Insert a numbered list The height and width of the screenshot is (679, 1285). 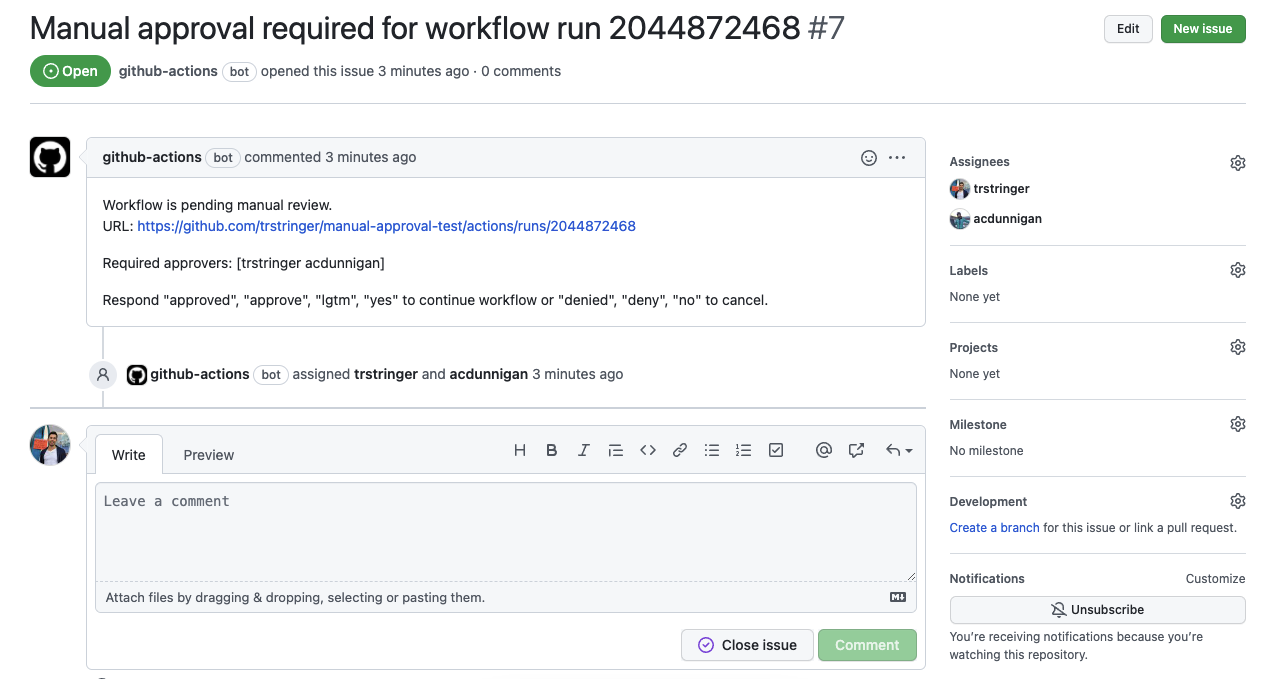point(743,451)
